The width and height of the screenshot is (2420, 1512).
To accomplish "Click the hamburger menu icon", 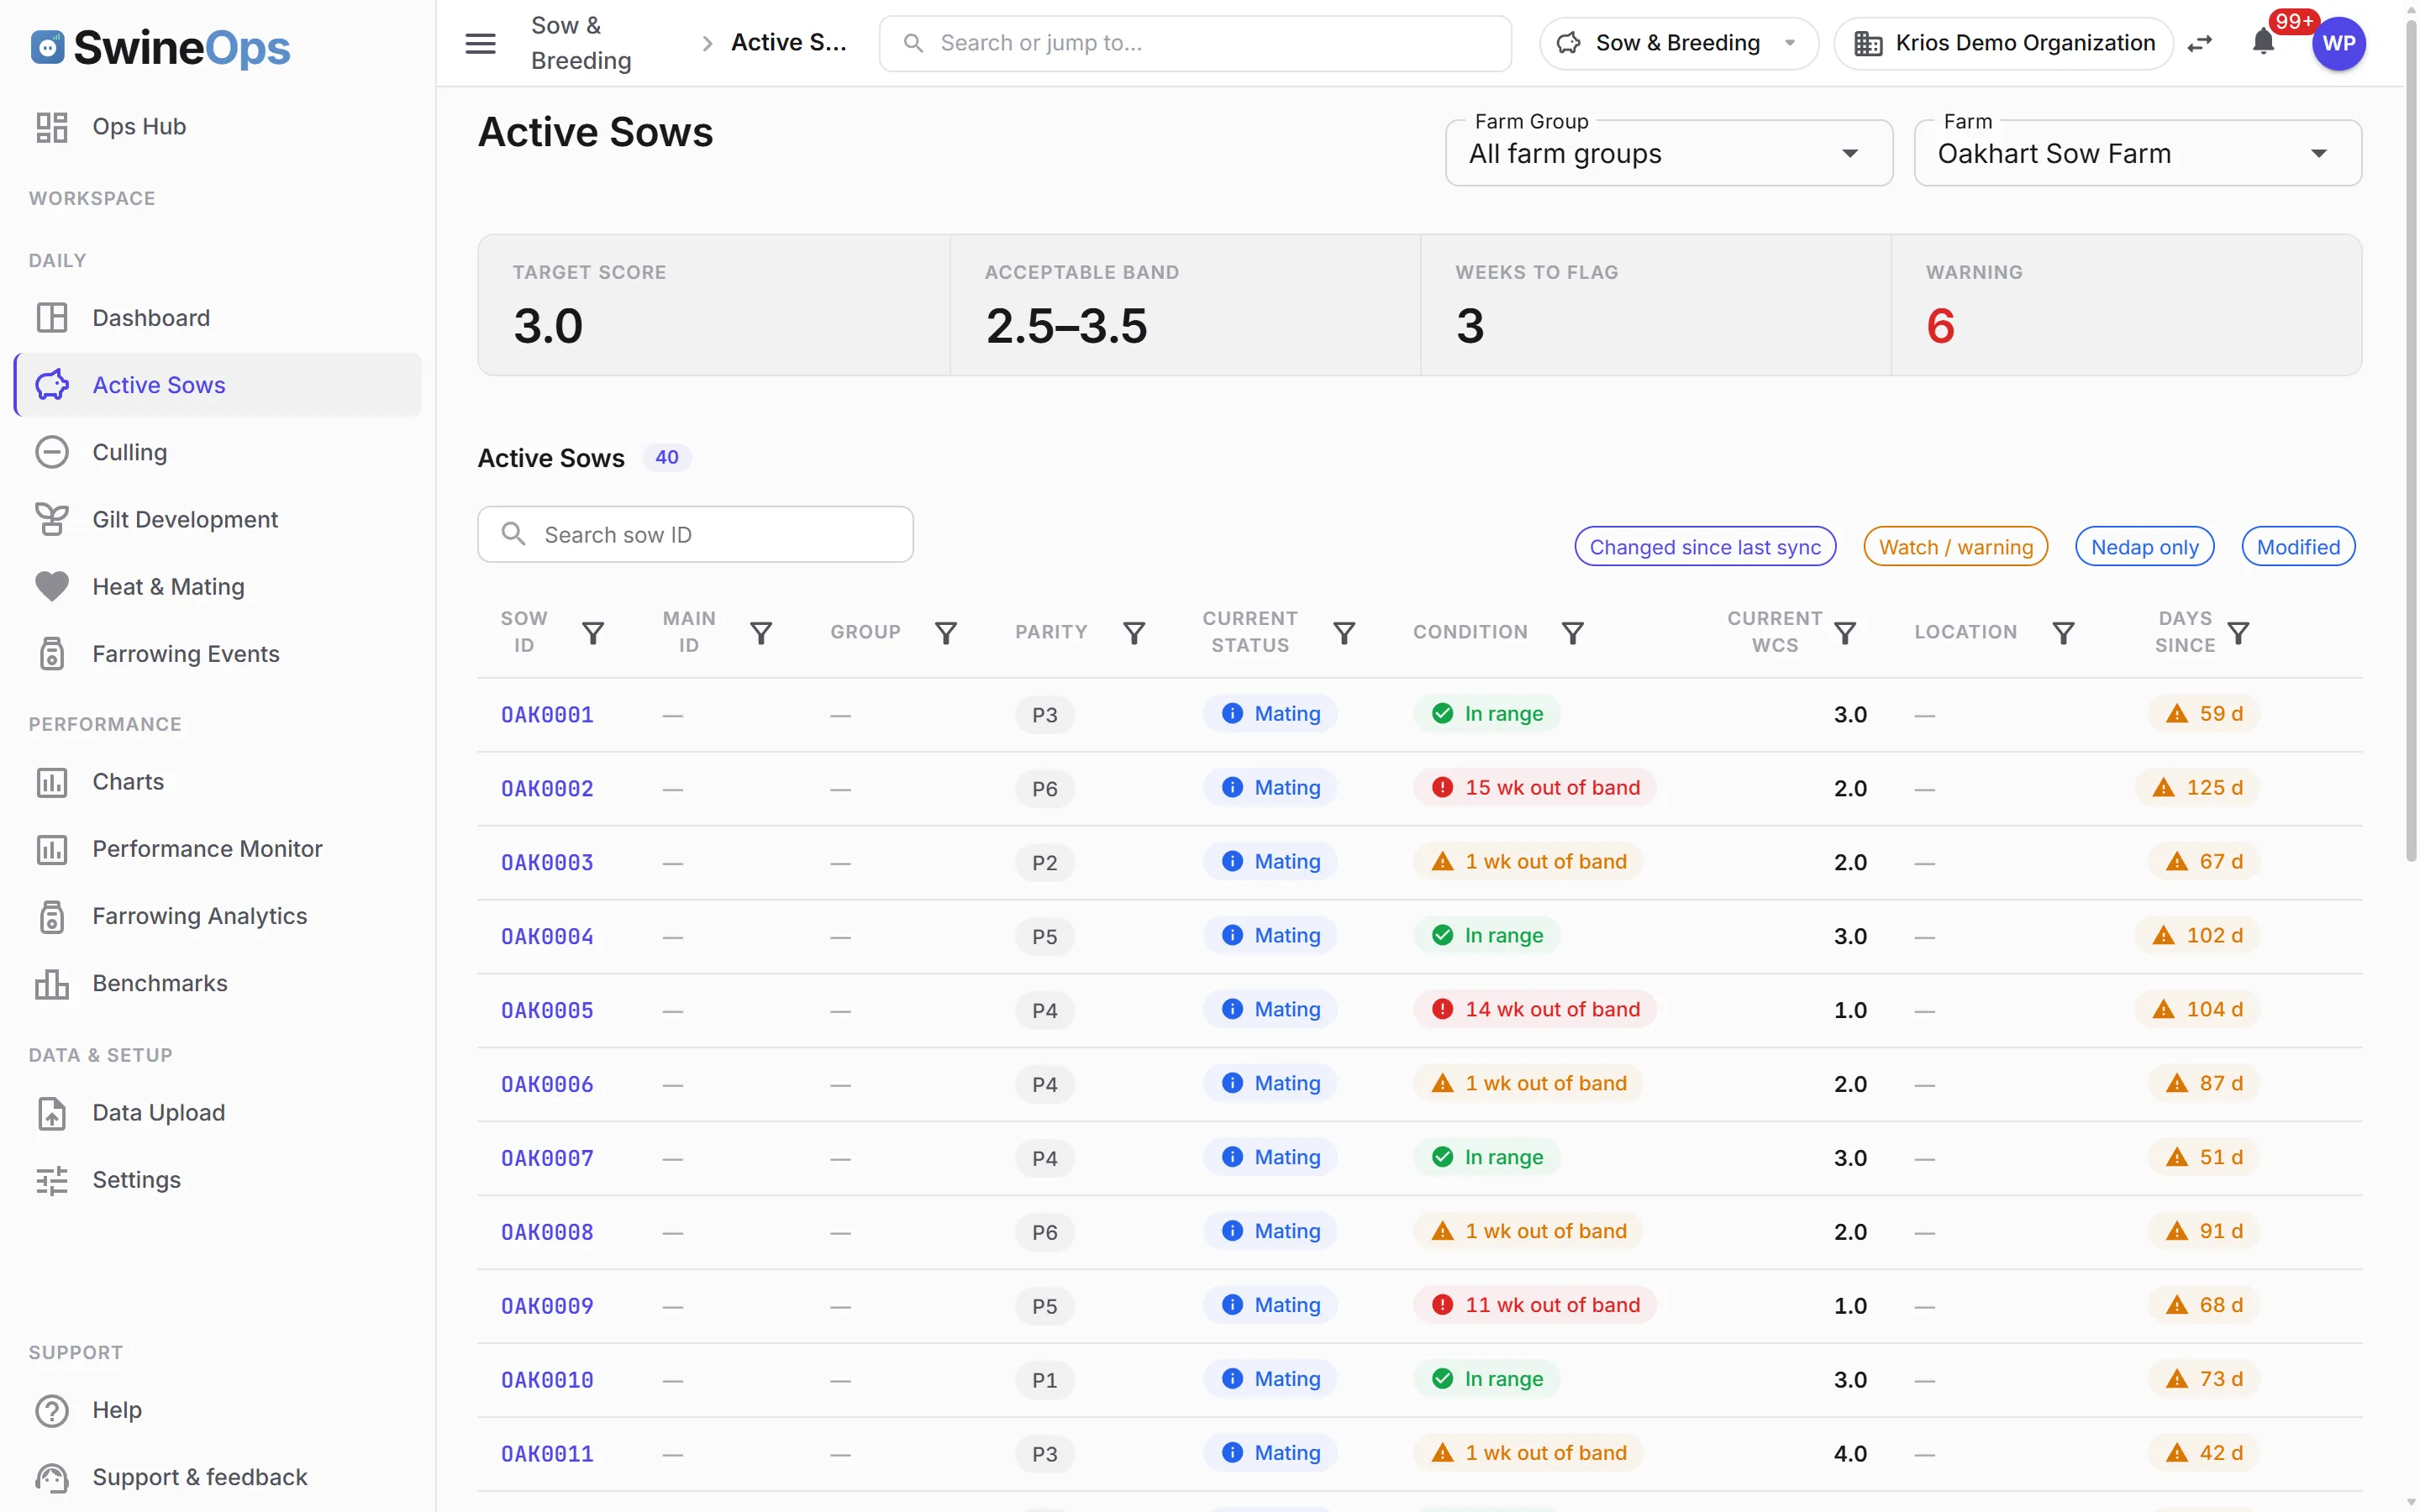I will pos(480,43).
